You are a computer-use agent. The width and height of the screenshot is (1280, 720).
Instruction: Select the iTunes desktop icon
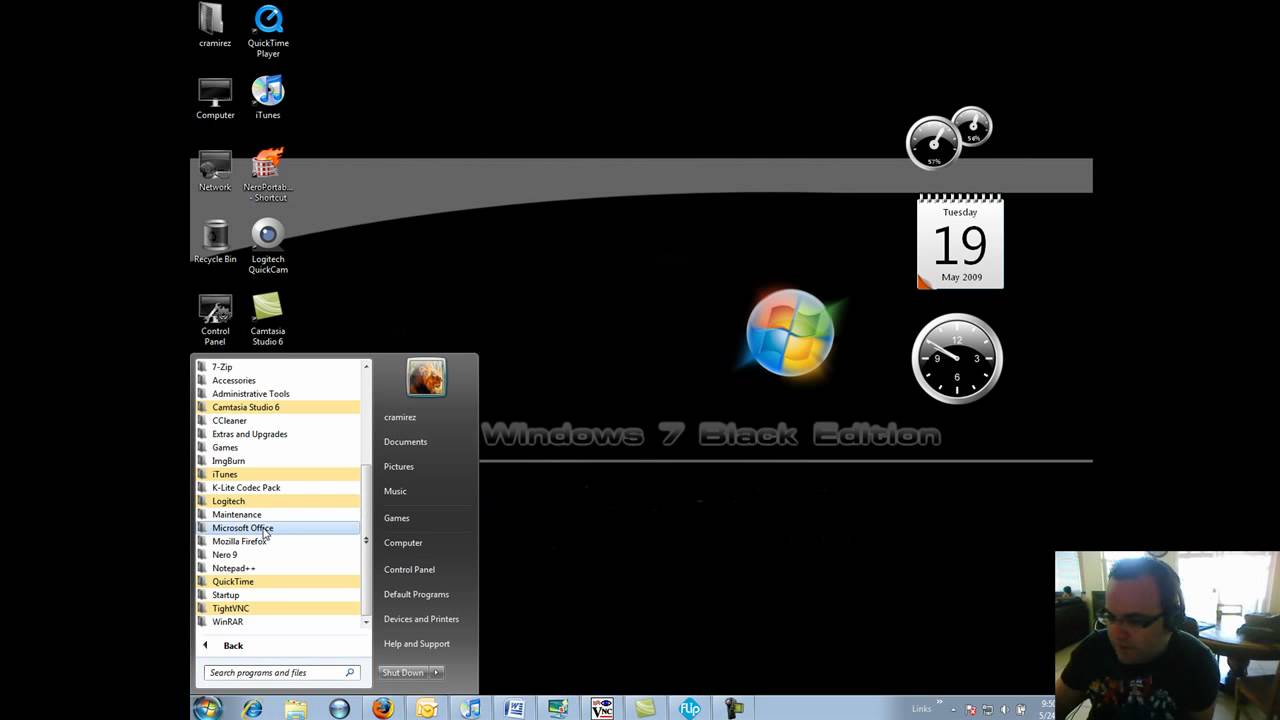268,98
